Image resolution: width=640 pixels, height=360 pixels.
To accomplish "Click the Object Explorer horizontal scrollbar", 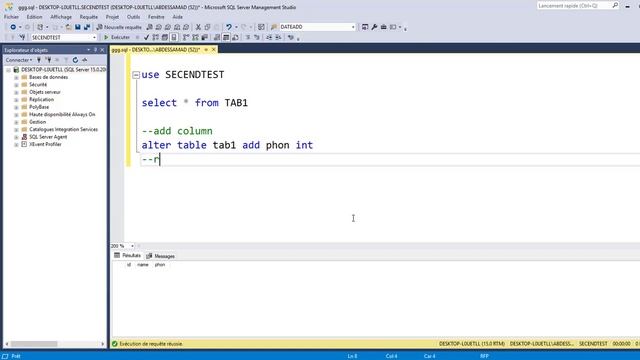I will (55, 344).
